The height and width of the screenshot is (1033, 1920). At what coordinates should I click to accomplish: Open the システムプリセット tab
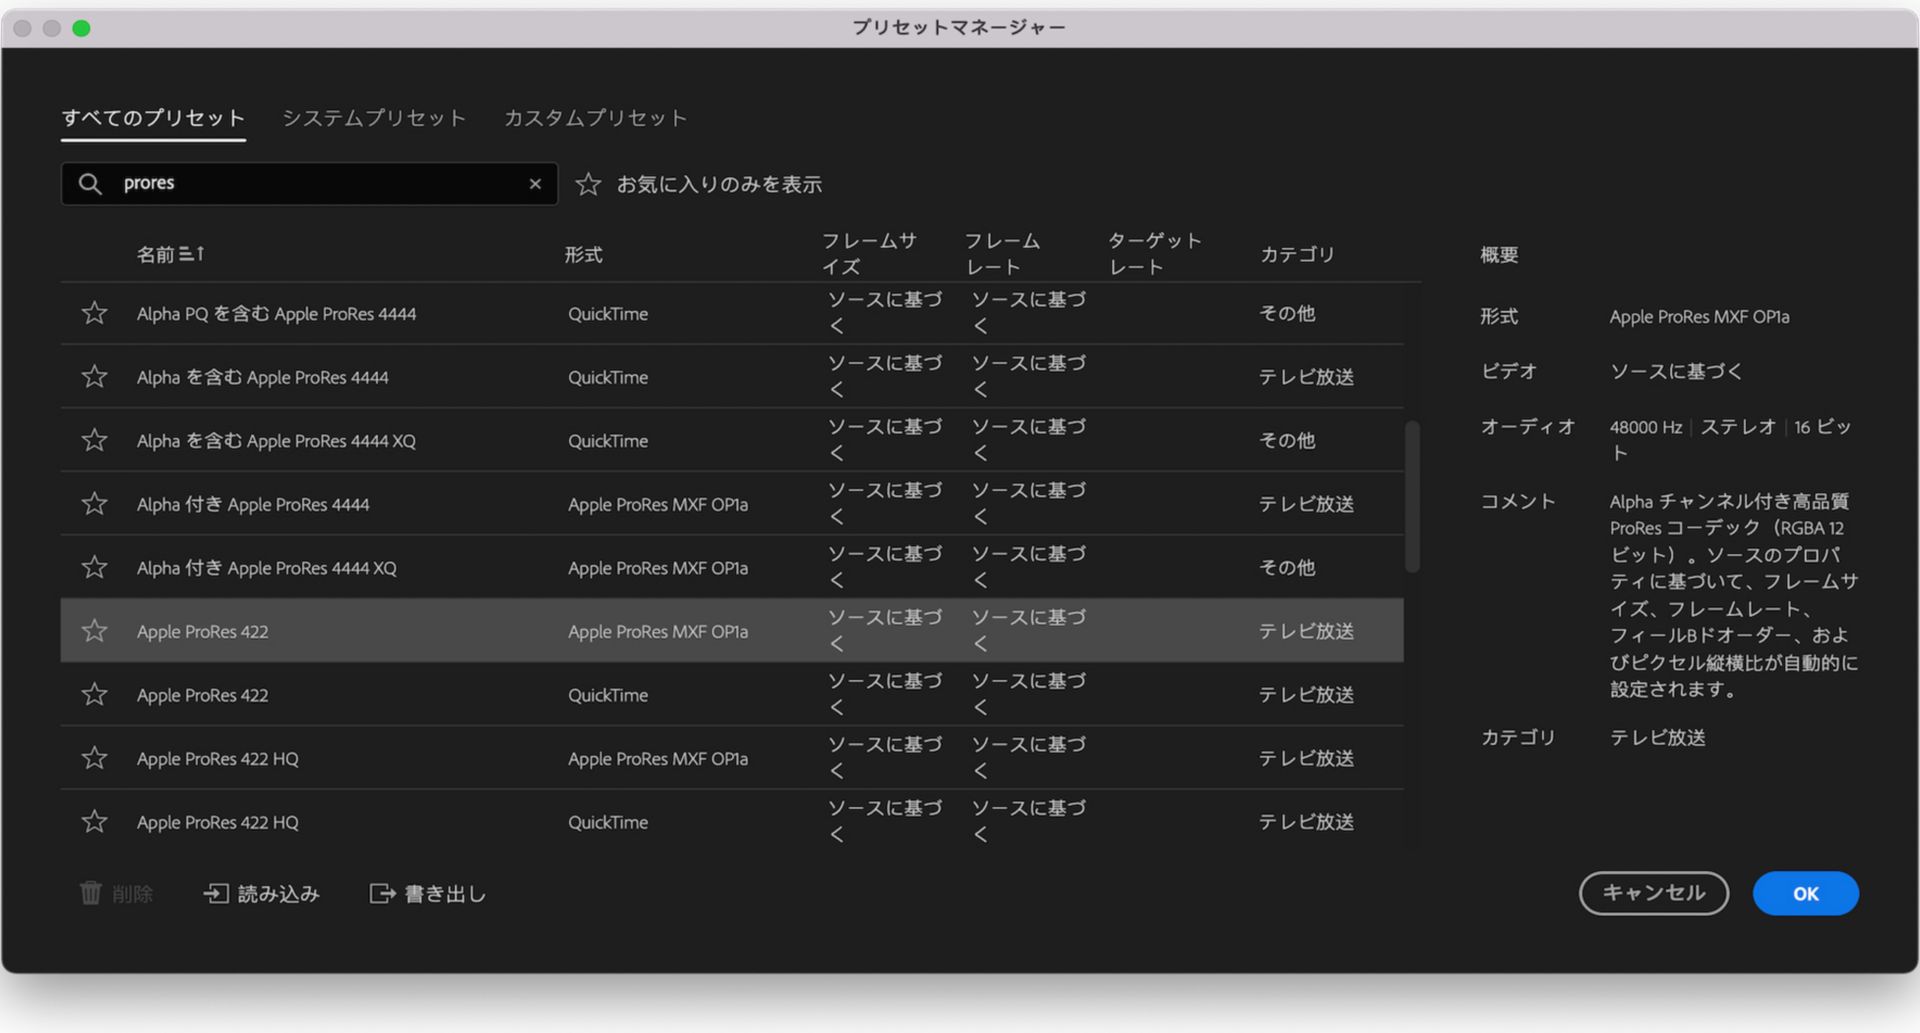click(374, 118)
